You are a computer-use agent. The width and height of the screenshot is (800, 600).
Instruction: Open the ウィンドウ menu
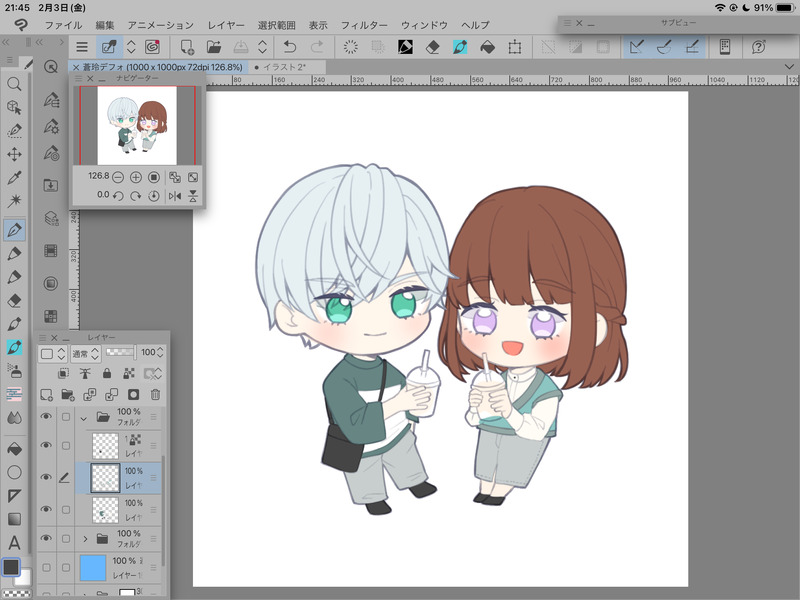(x=423, y=25)
